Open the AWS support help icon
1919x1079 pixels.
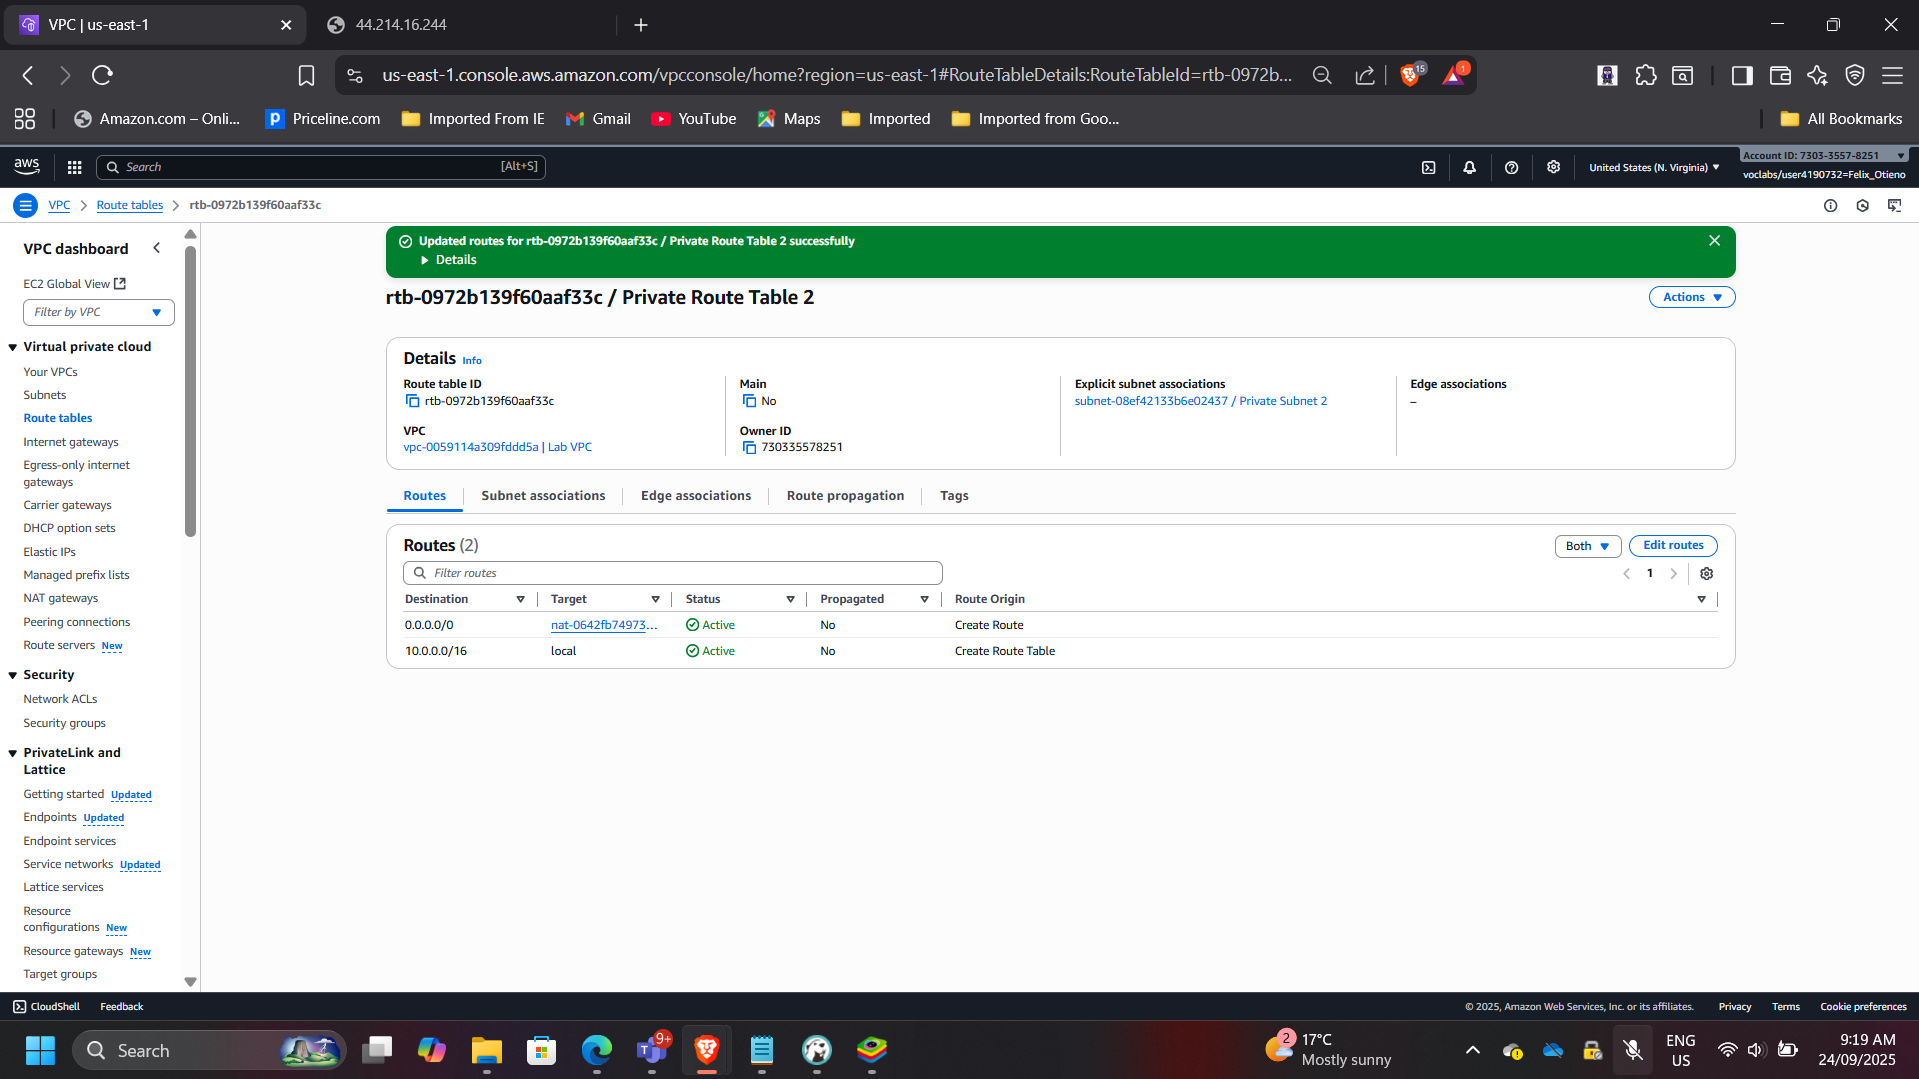(x=1511, y=167)
